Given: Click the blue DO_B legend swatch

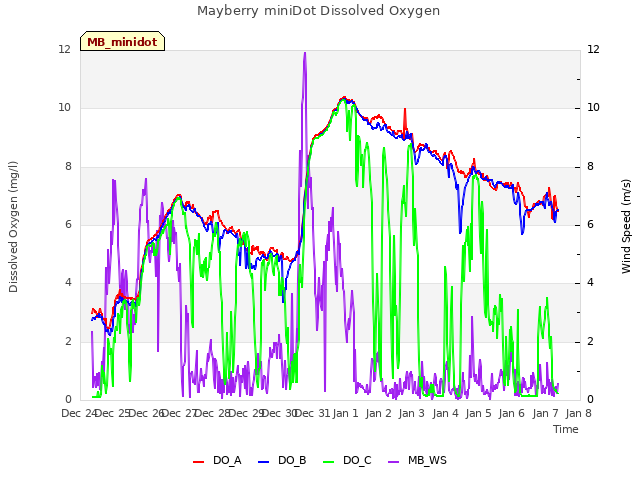Looking at the screenshot, I should click(x=264, y=462).
